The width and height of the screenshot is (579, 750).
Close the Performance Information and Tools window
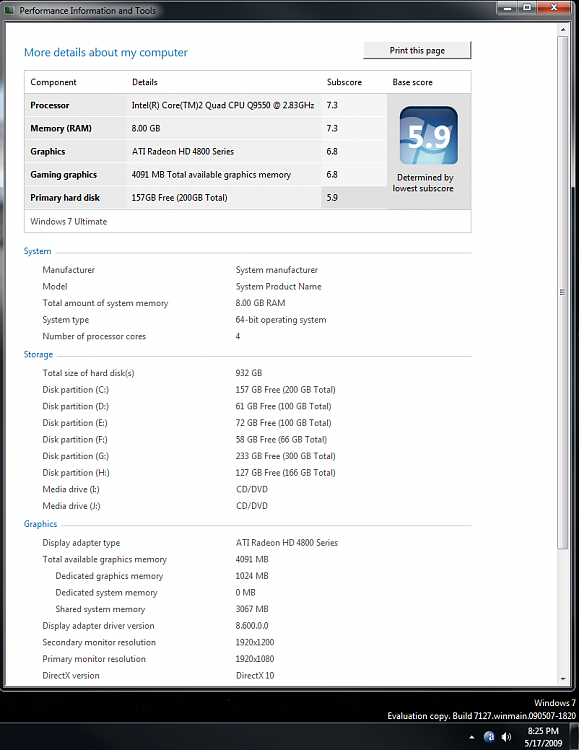click(x=554, y=8)
